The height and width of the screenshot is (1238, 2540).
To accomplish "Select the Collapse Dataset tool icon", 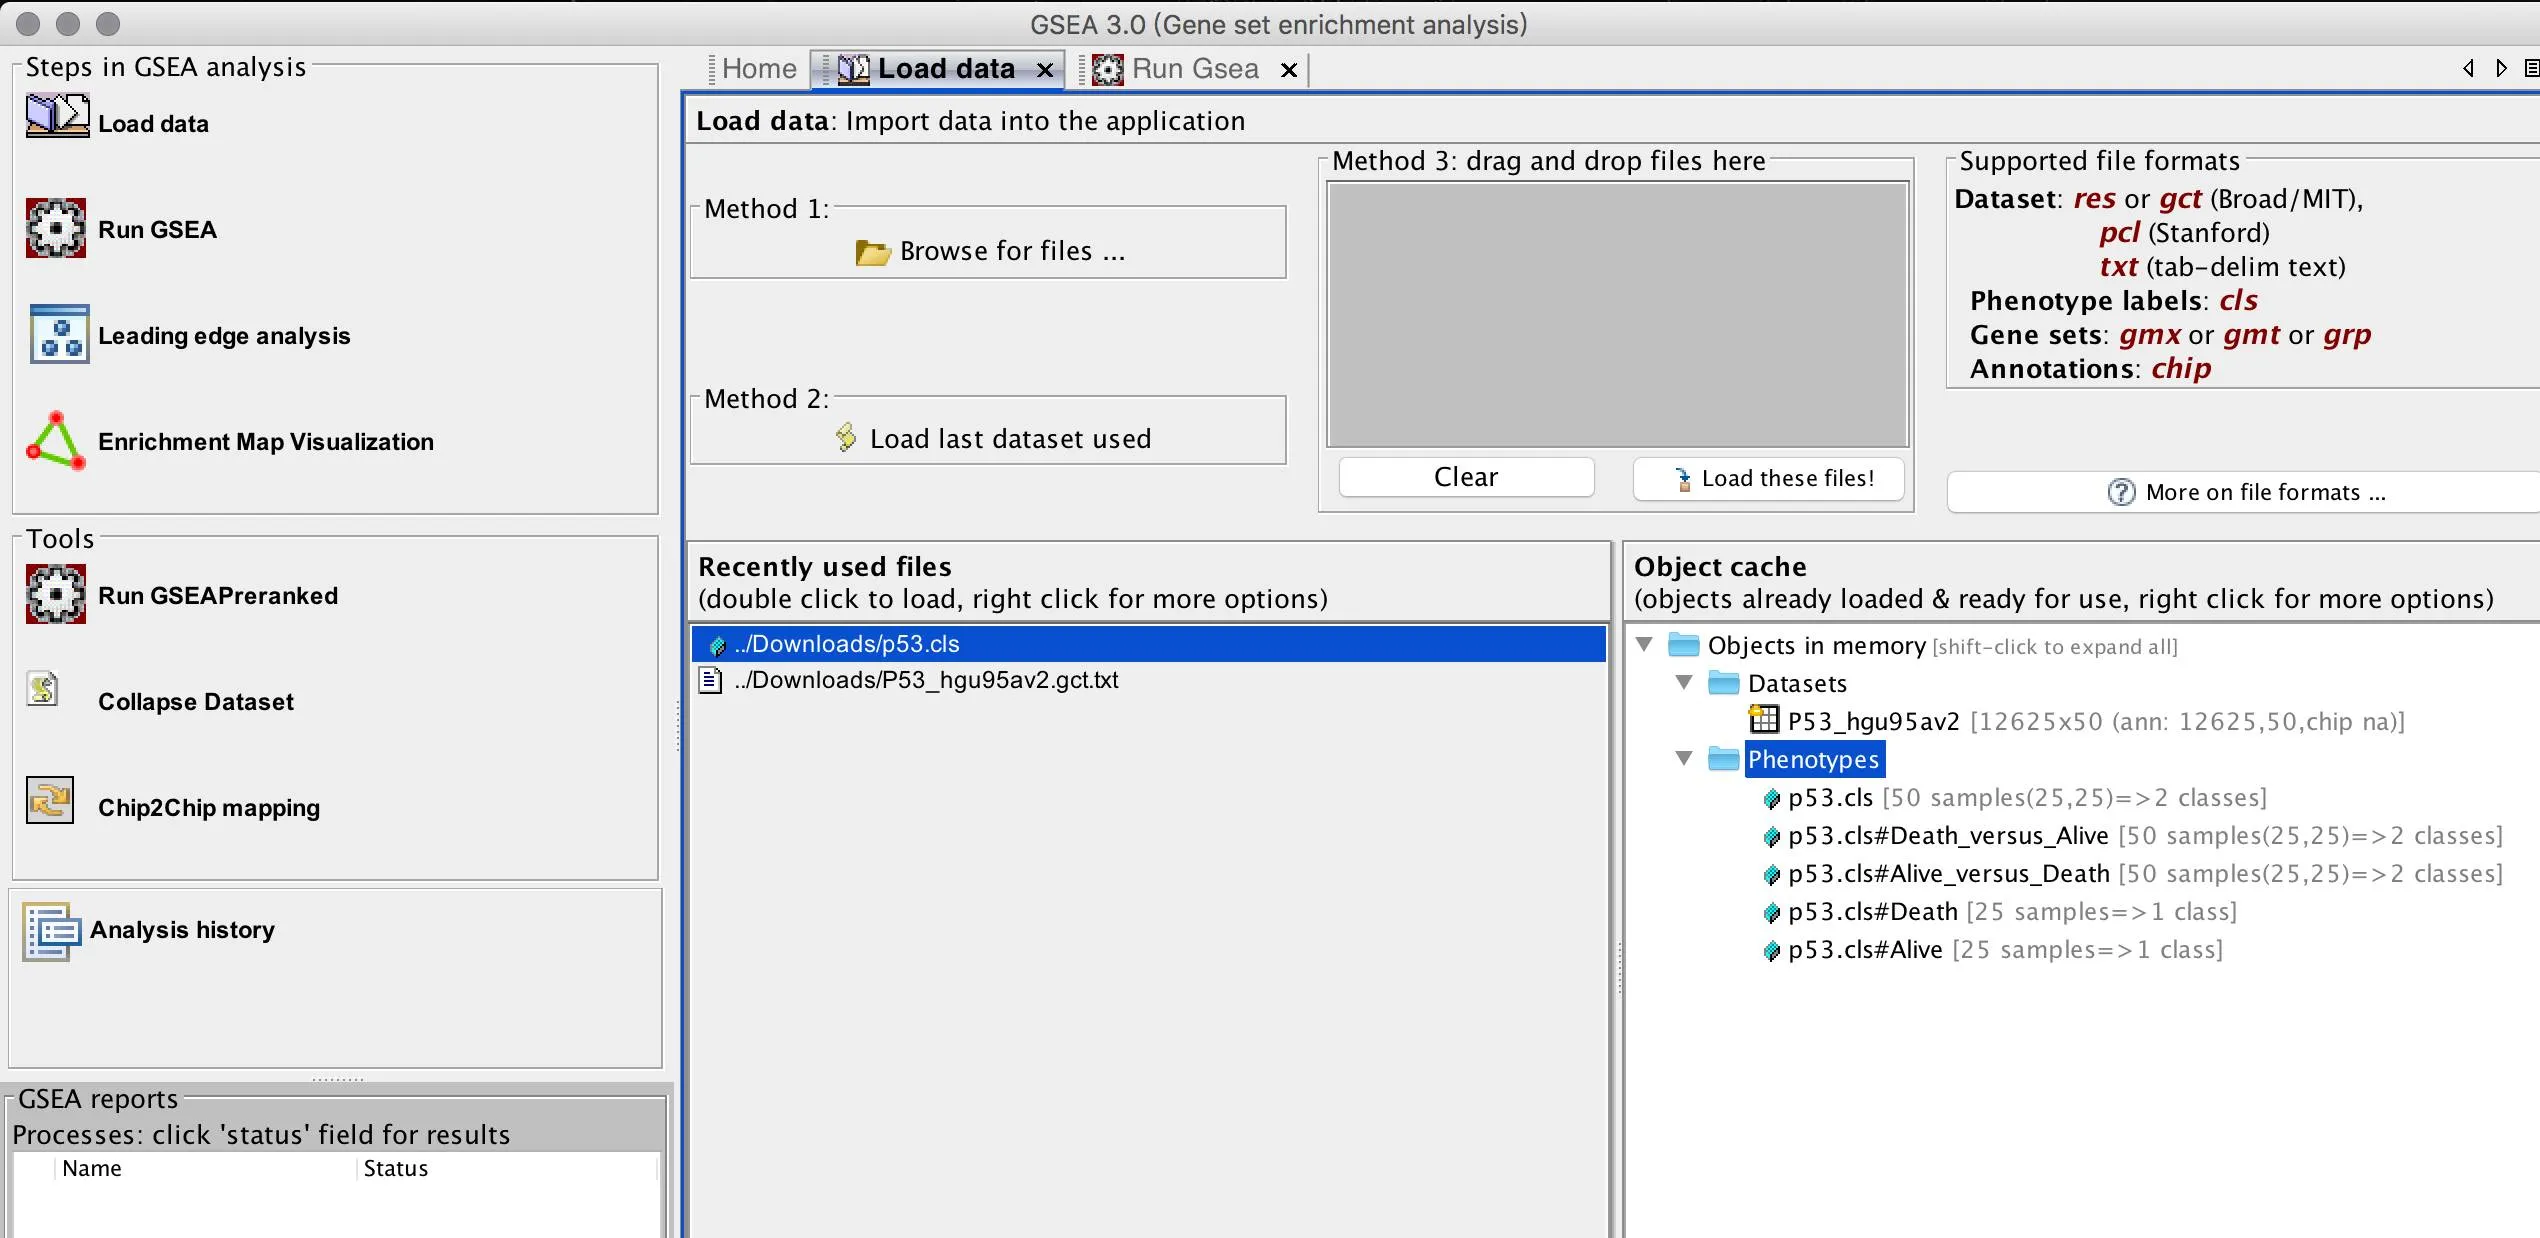I will coord(43,689).
